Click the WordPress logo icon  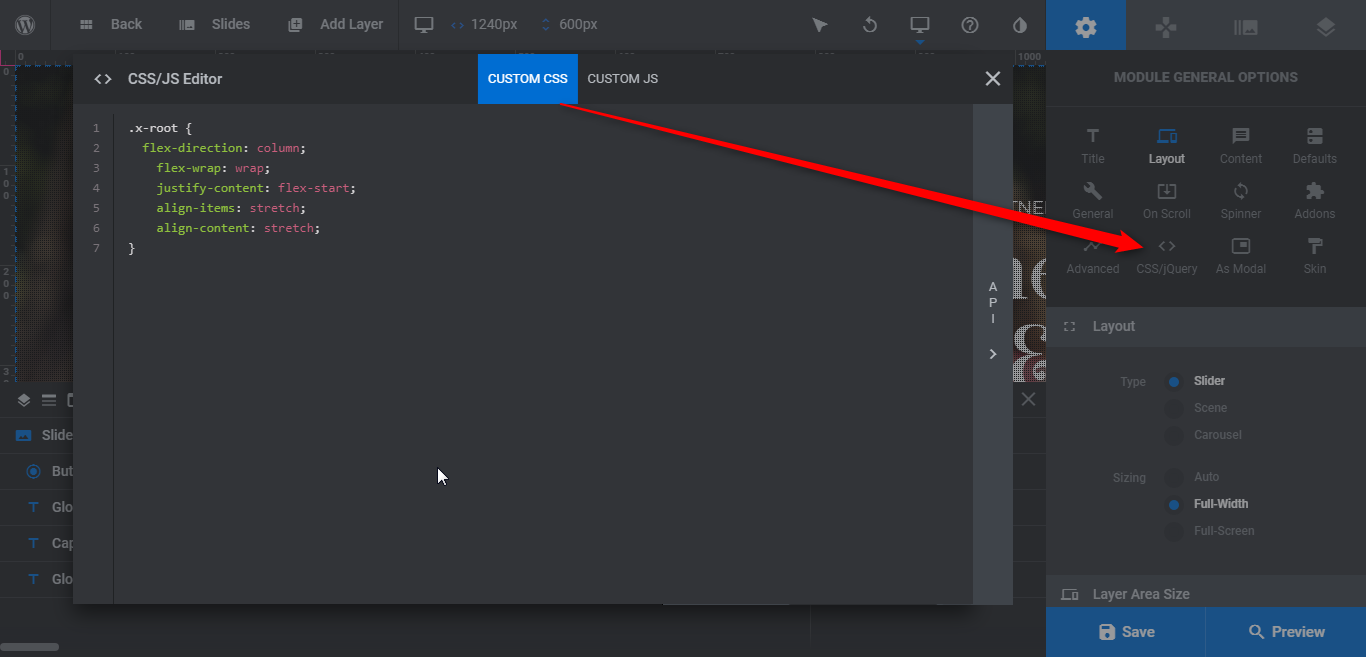click(26, 25)
